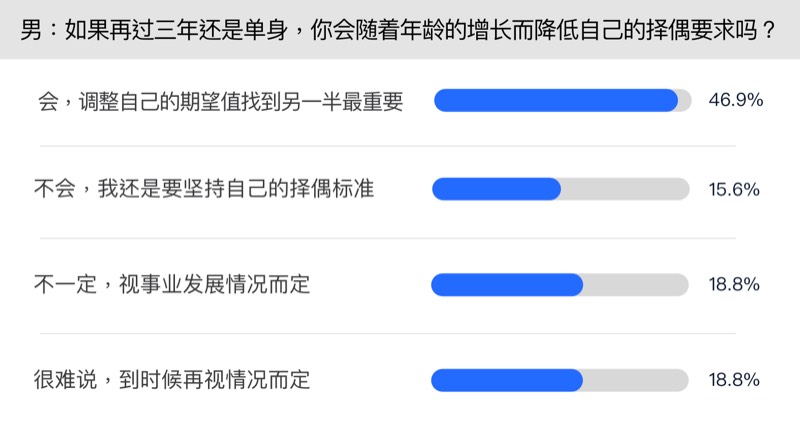Choose '很难说，到时候再视情况而定' answer
800x440 pixels.
pos(173,380)
